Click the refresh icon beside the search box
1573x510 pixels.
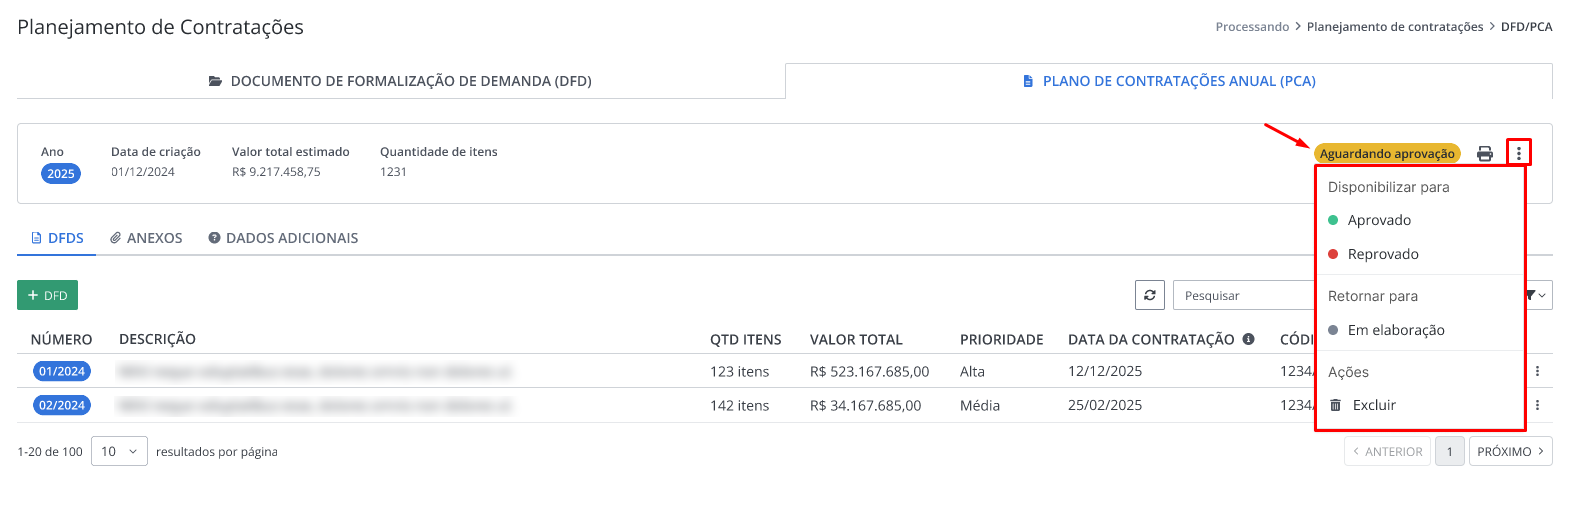tap(1150, 295)
